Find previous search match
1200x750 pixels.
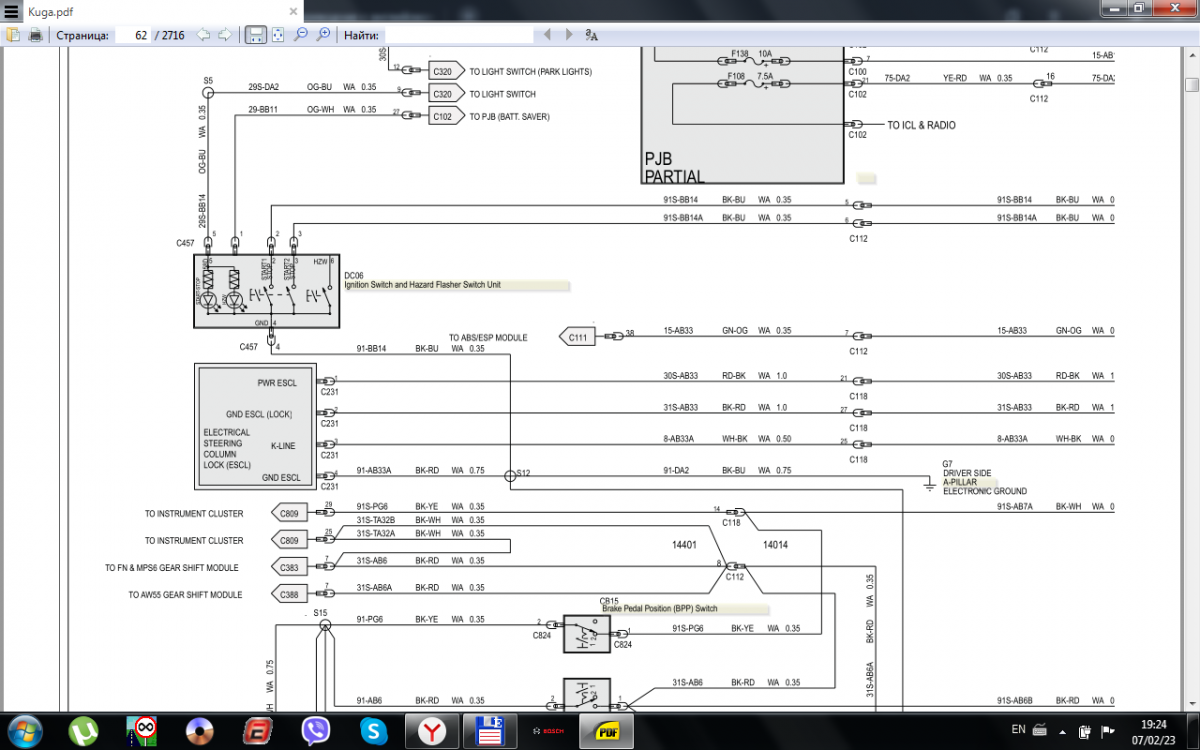point(547,35)
